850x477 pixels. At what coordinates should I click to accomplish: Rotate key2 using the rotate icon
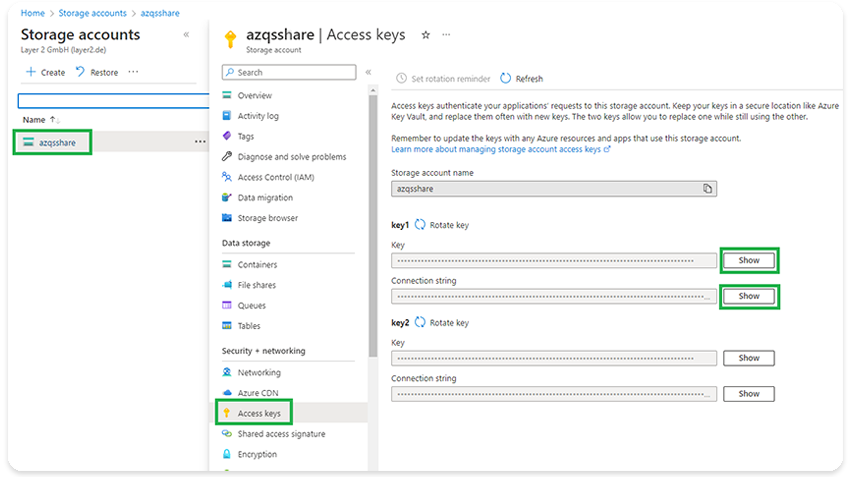coord(421,323)
